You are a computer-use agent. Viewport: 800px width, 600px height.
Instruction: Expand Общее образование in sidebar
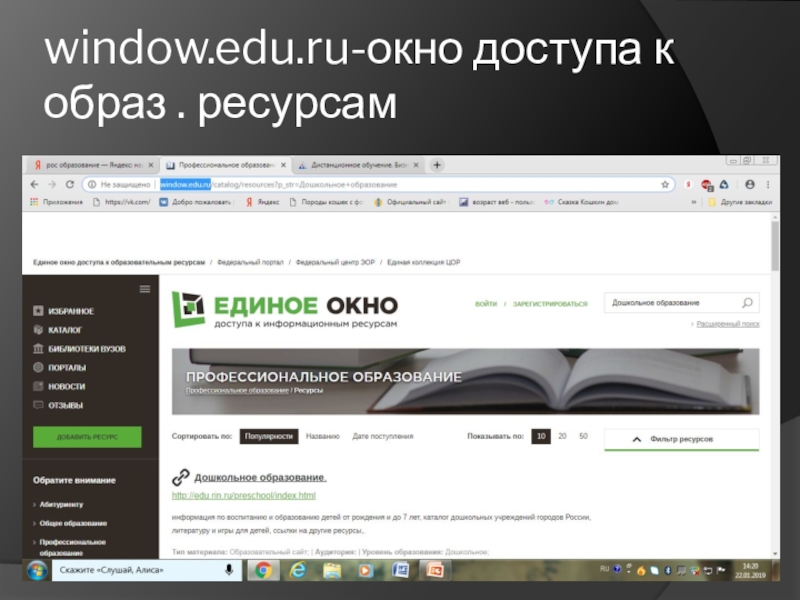coord(73,523)
